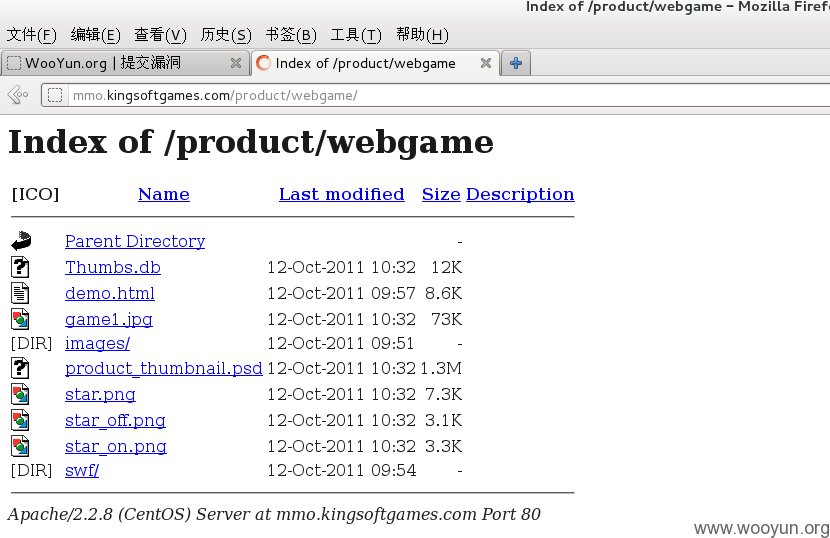Screen dimensions: 830x538
Task: Click the 12K size of Thumbs.db
Action: (x=446, y=267)
